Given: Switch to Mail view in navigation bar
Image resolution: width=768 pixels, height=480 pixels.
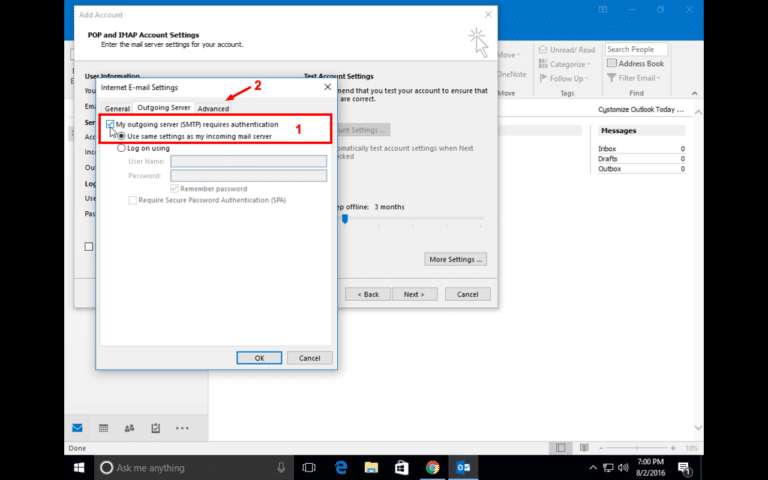Looking at the screenshot, I should (77, 428).
